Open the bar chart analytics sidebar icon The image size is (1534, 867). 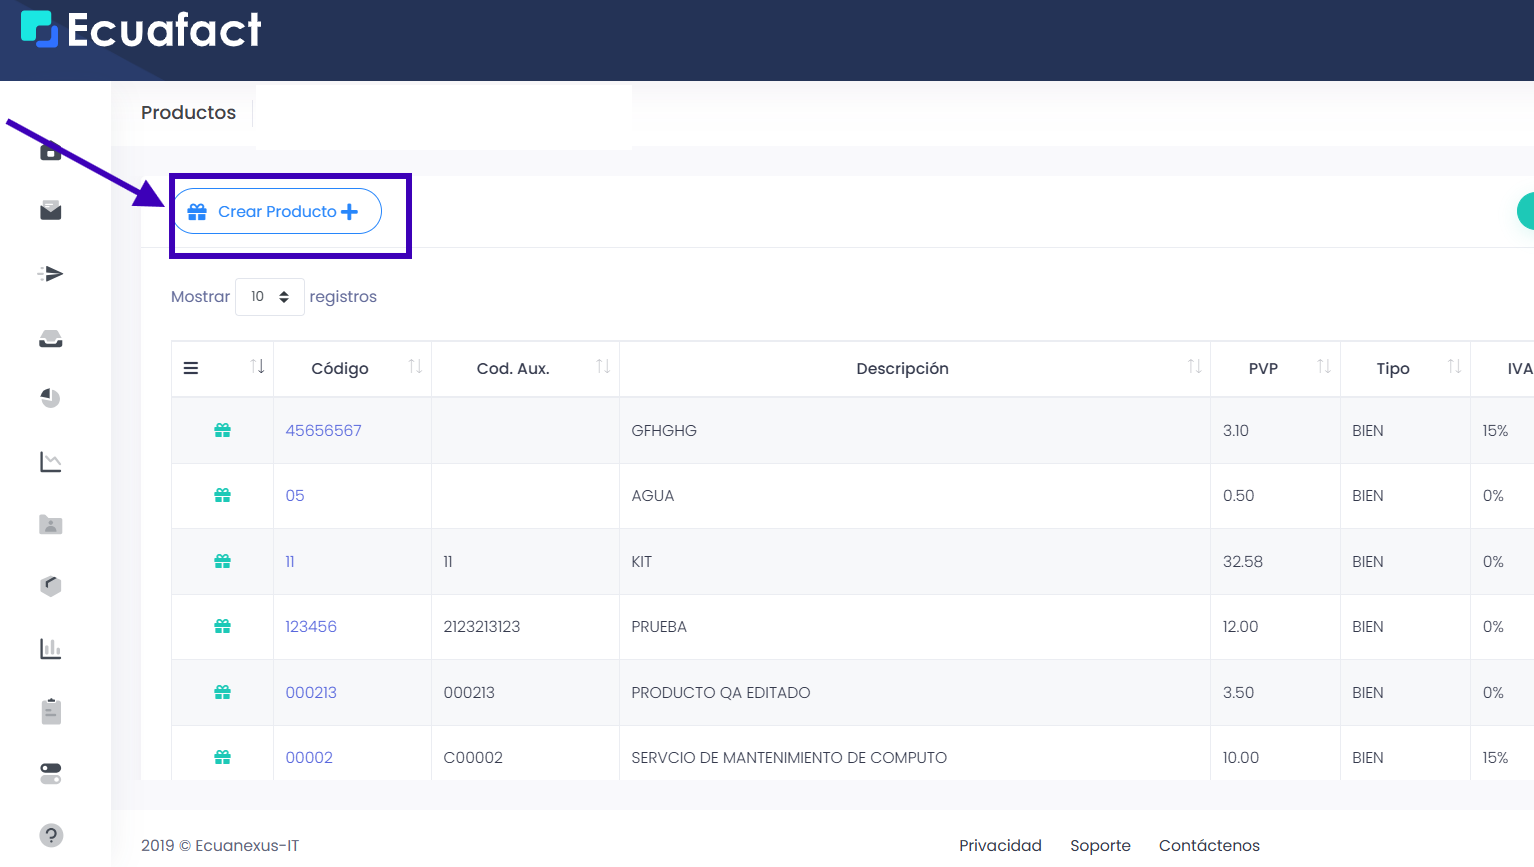point(50,648)
